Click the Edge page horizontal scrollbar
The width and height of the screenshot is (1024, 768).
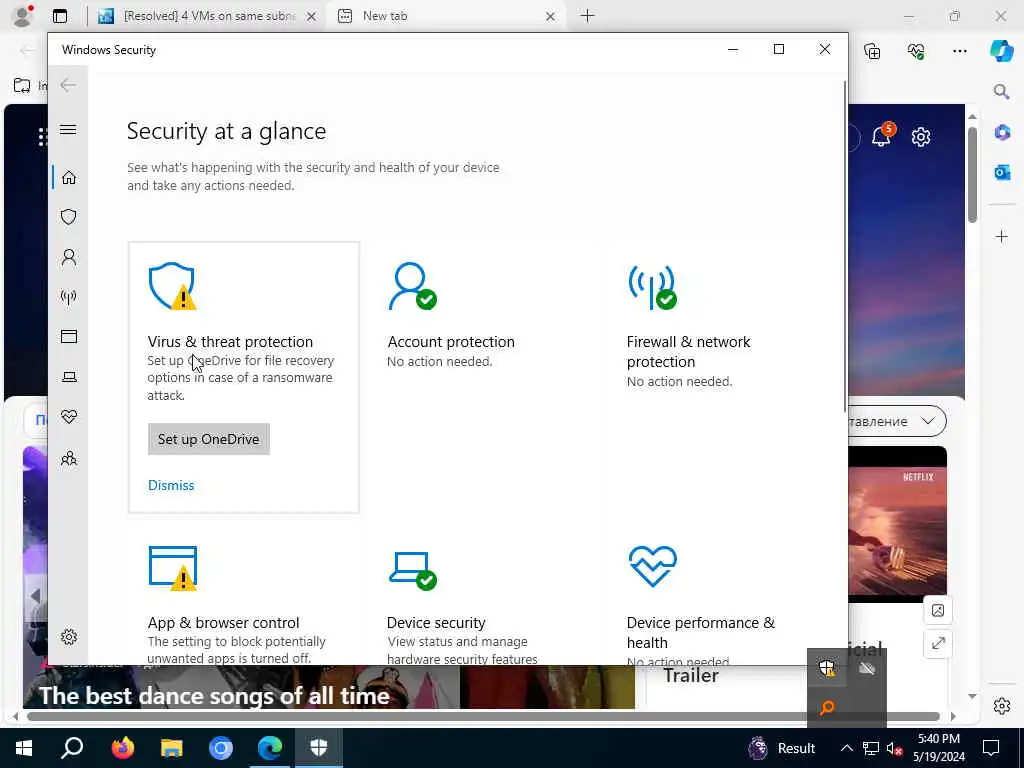483,716
